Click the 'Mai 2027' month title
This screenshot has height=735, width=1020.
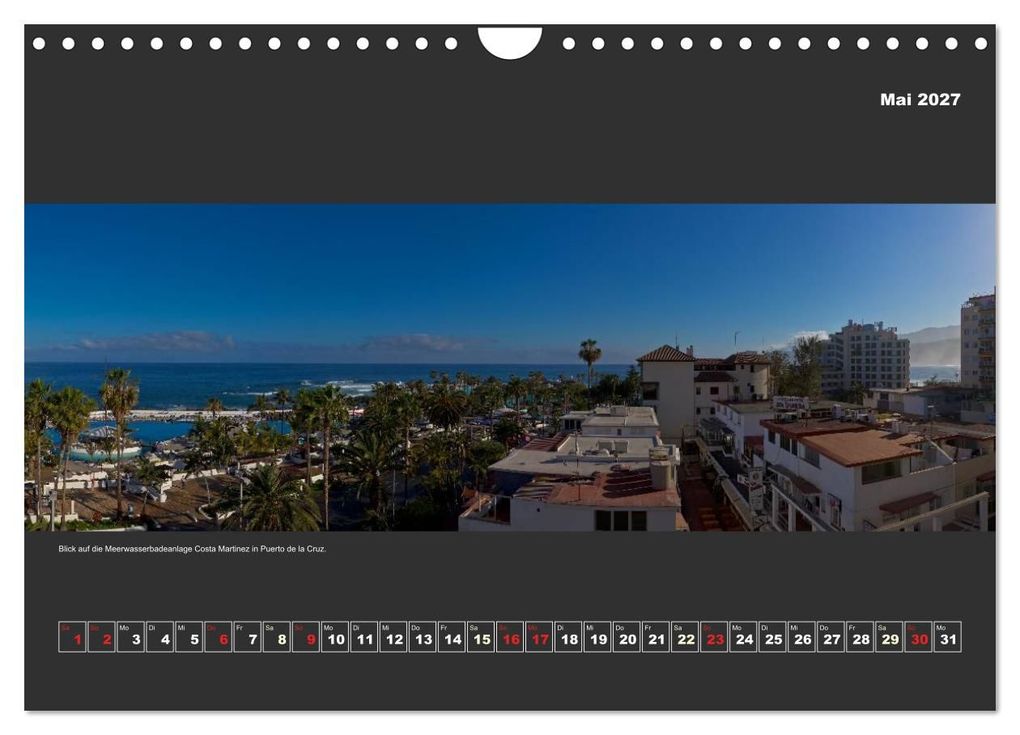pyautogui.click(x=920, y=100)
